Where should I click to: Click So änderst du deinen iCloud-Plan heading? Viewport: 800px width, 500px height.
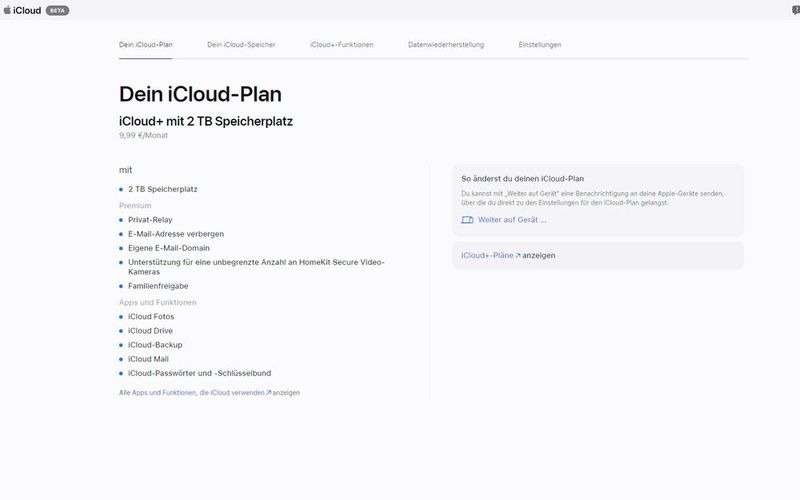(522, 179)
